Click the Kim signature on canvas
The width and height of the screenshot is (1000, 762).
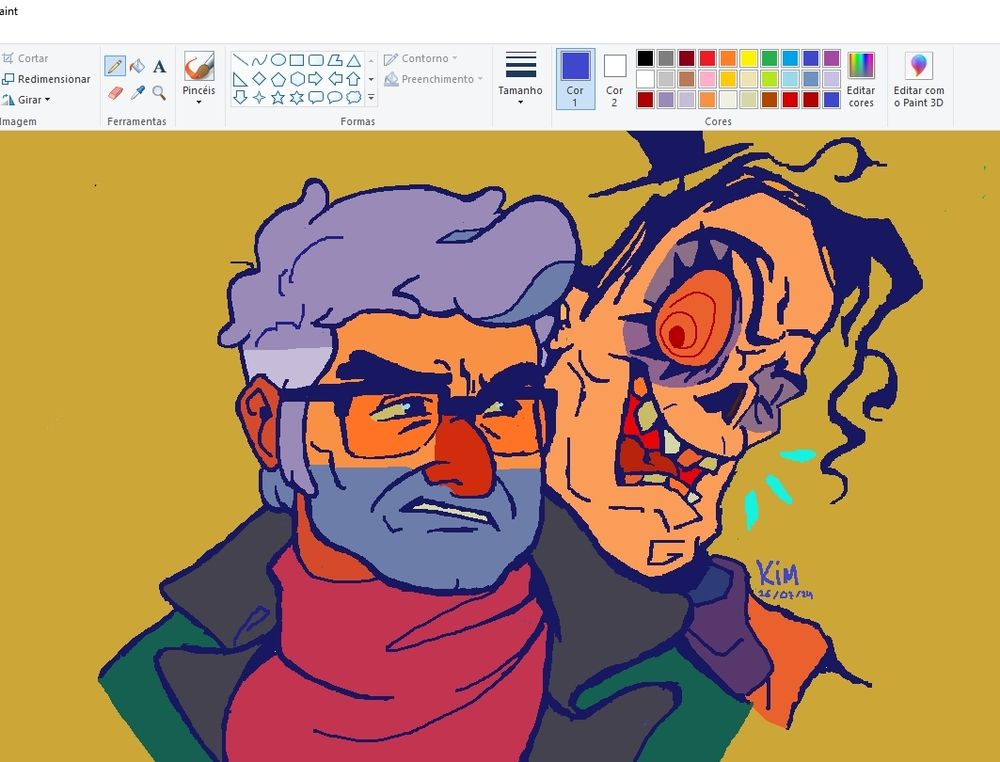(778, 573)
